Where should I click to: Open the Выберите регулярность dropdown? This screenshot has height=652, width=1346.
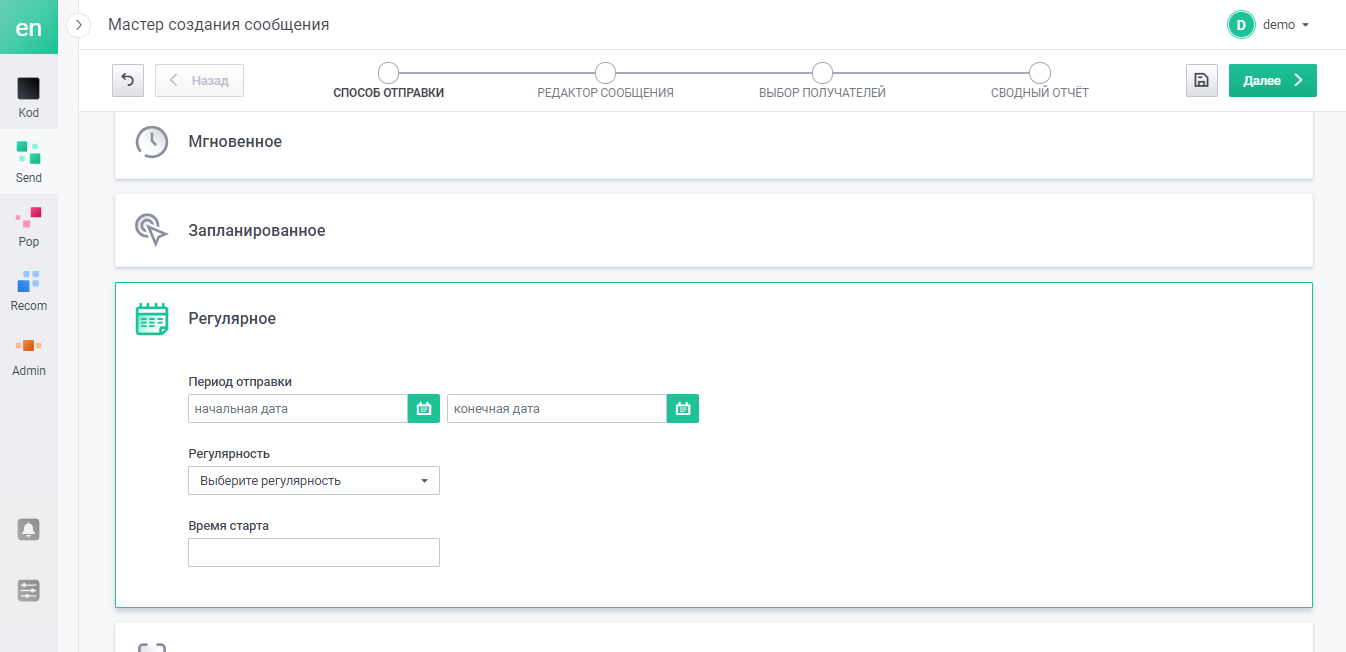pyautogui.click(x=314, y=481)
